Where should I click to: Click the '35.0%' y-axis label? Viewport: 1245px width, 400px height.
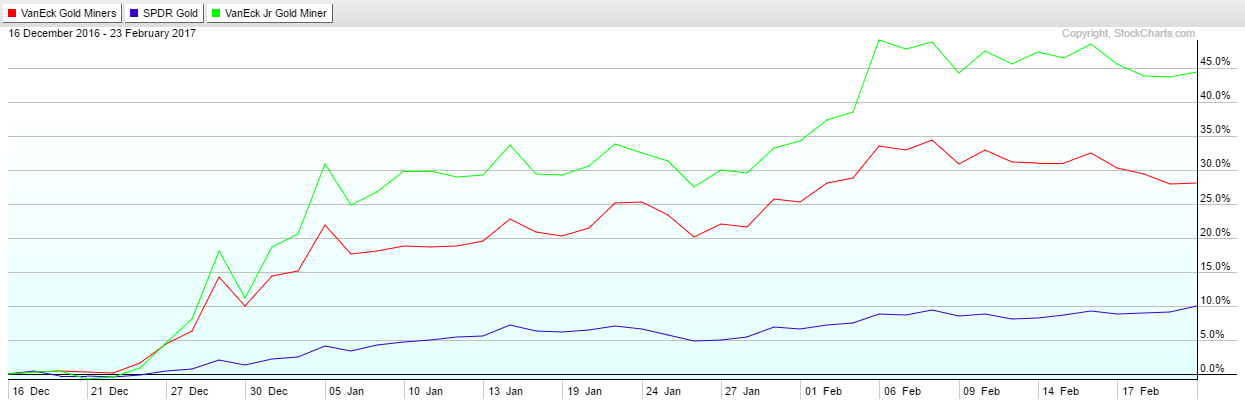click(x=1215, y=130)
